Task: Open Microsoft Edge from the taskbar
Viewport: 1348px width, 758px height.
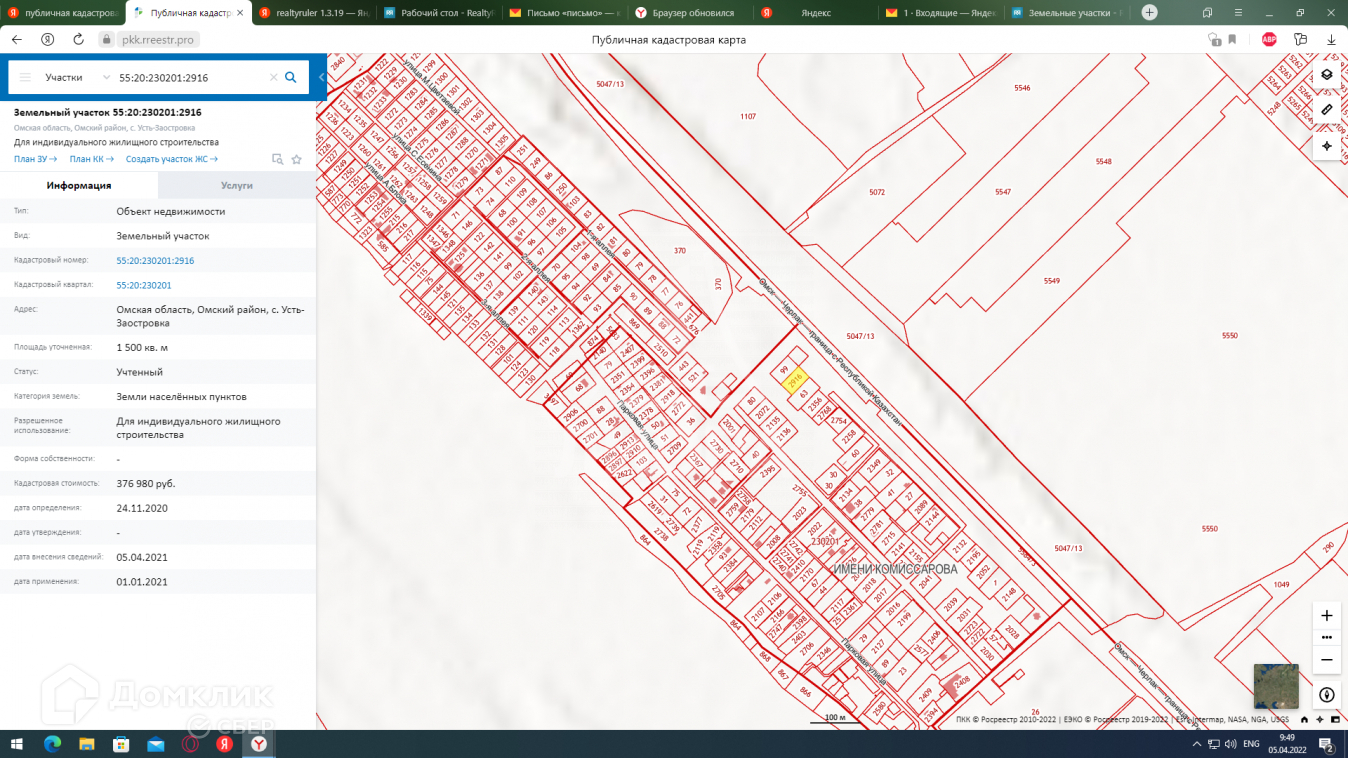Action: pos(52,744)
